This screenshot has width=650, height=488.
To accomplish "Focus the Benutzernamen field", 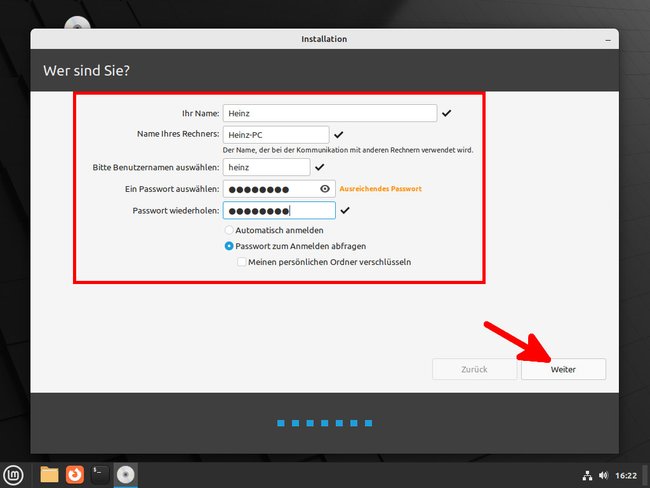I will (x=267, y=167).
